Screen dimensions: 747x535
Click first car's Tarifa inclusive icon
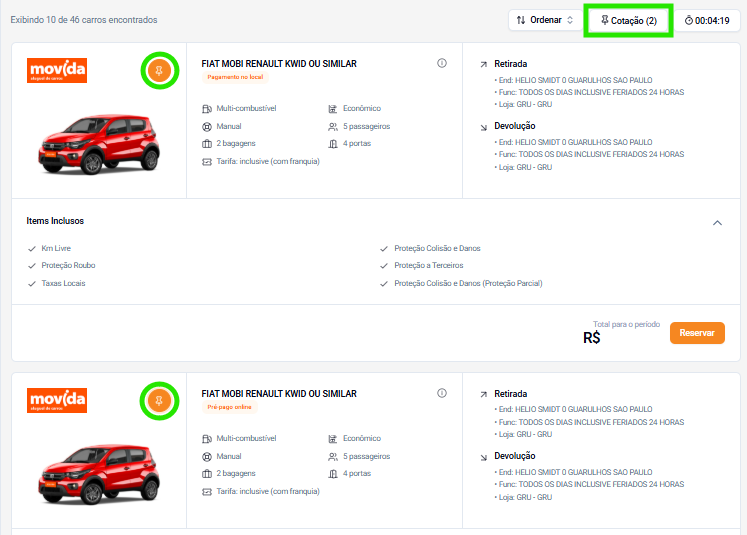point(207,162)
